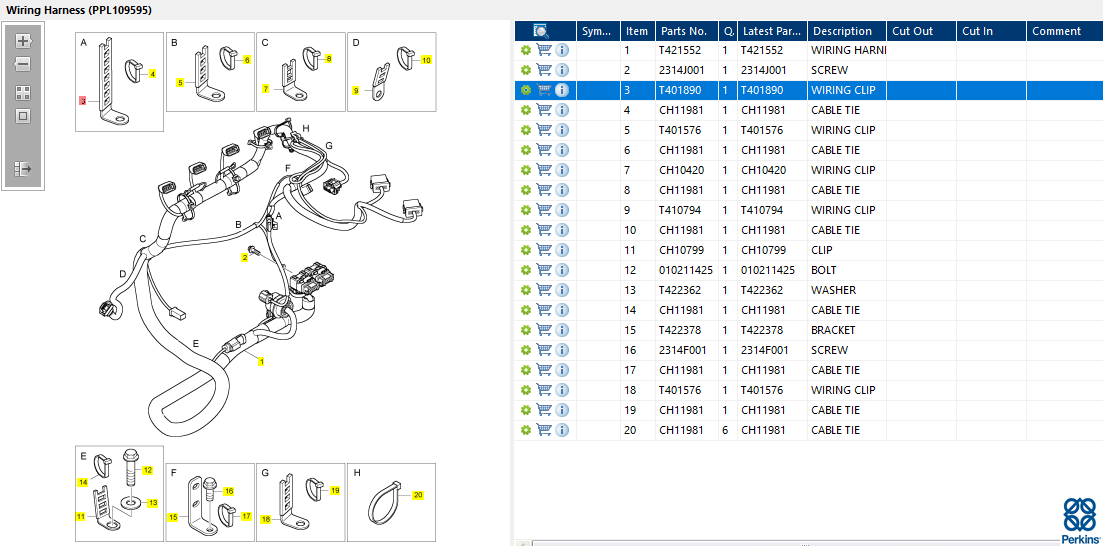Click the four-square grid view icon
This screenshot has height=546, width=1103.
[23, 92]
